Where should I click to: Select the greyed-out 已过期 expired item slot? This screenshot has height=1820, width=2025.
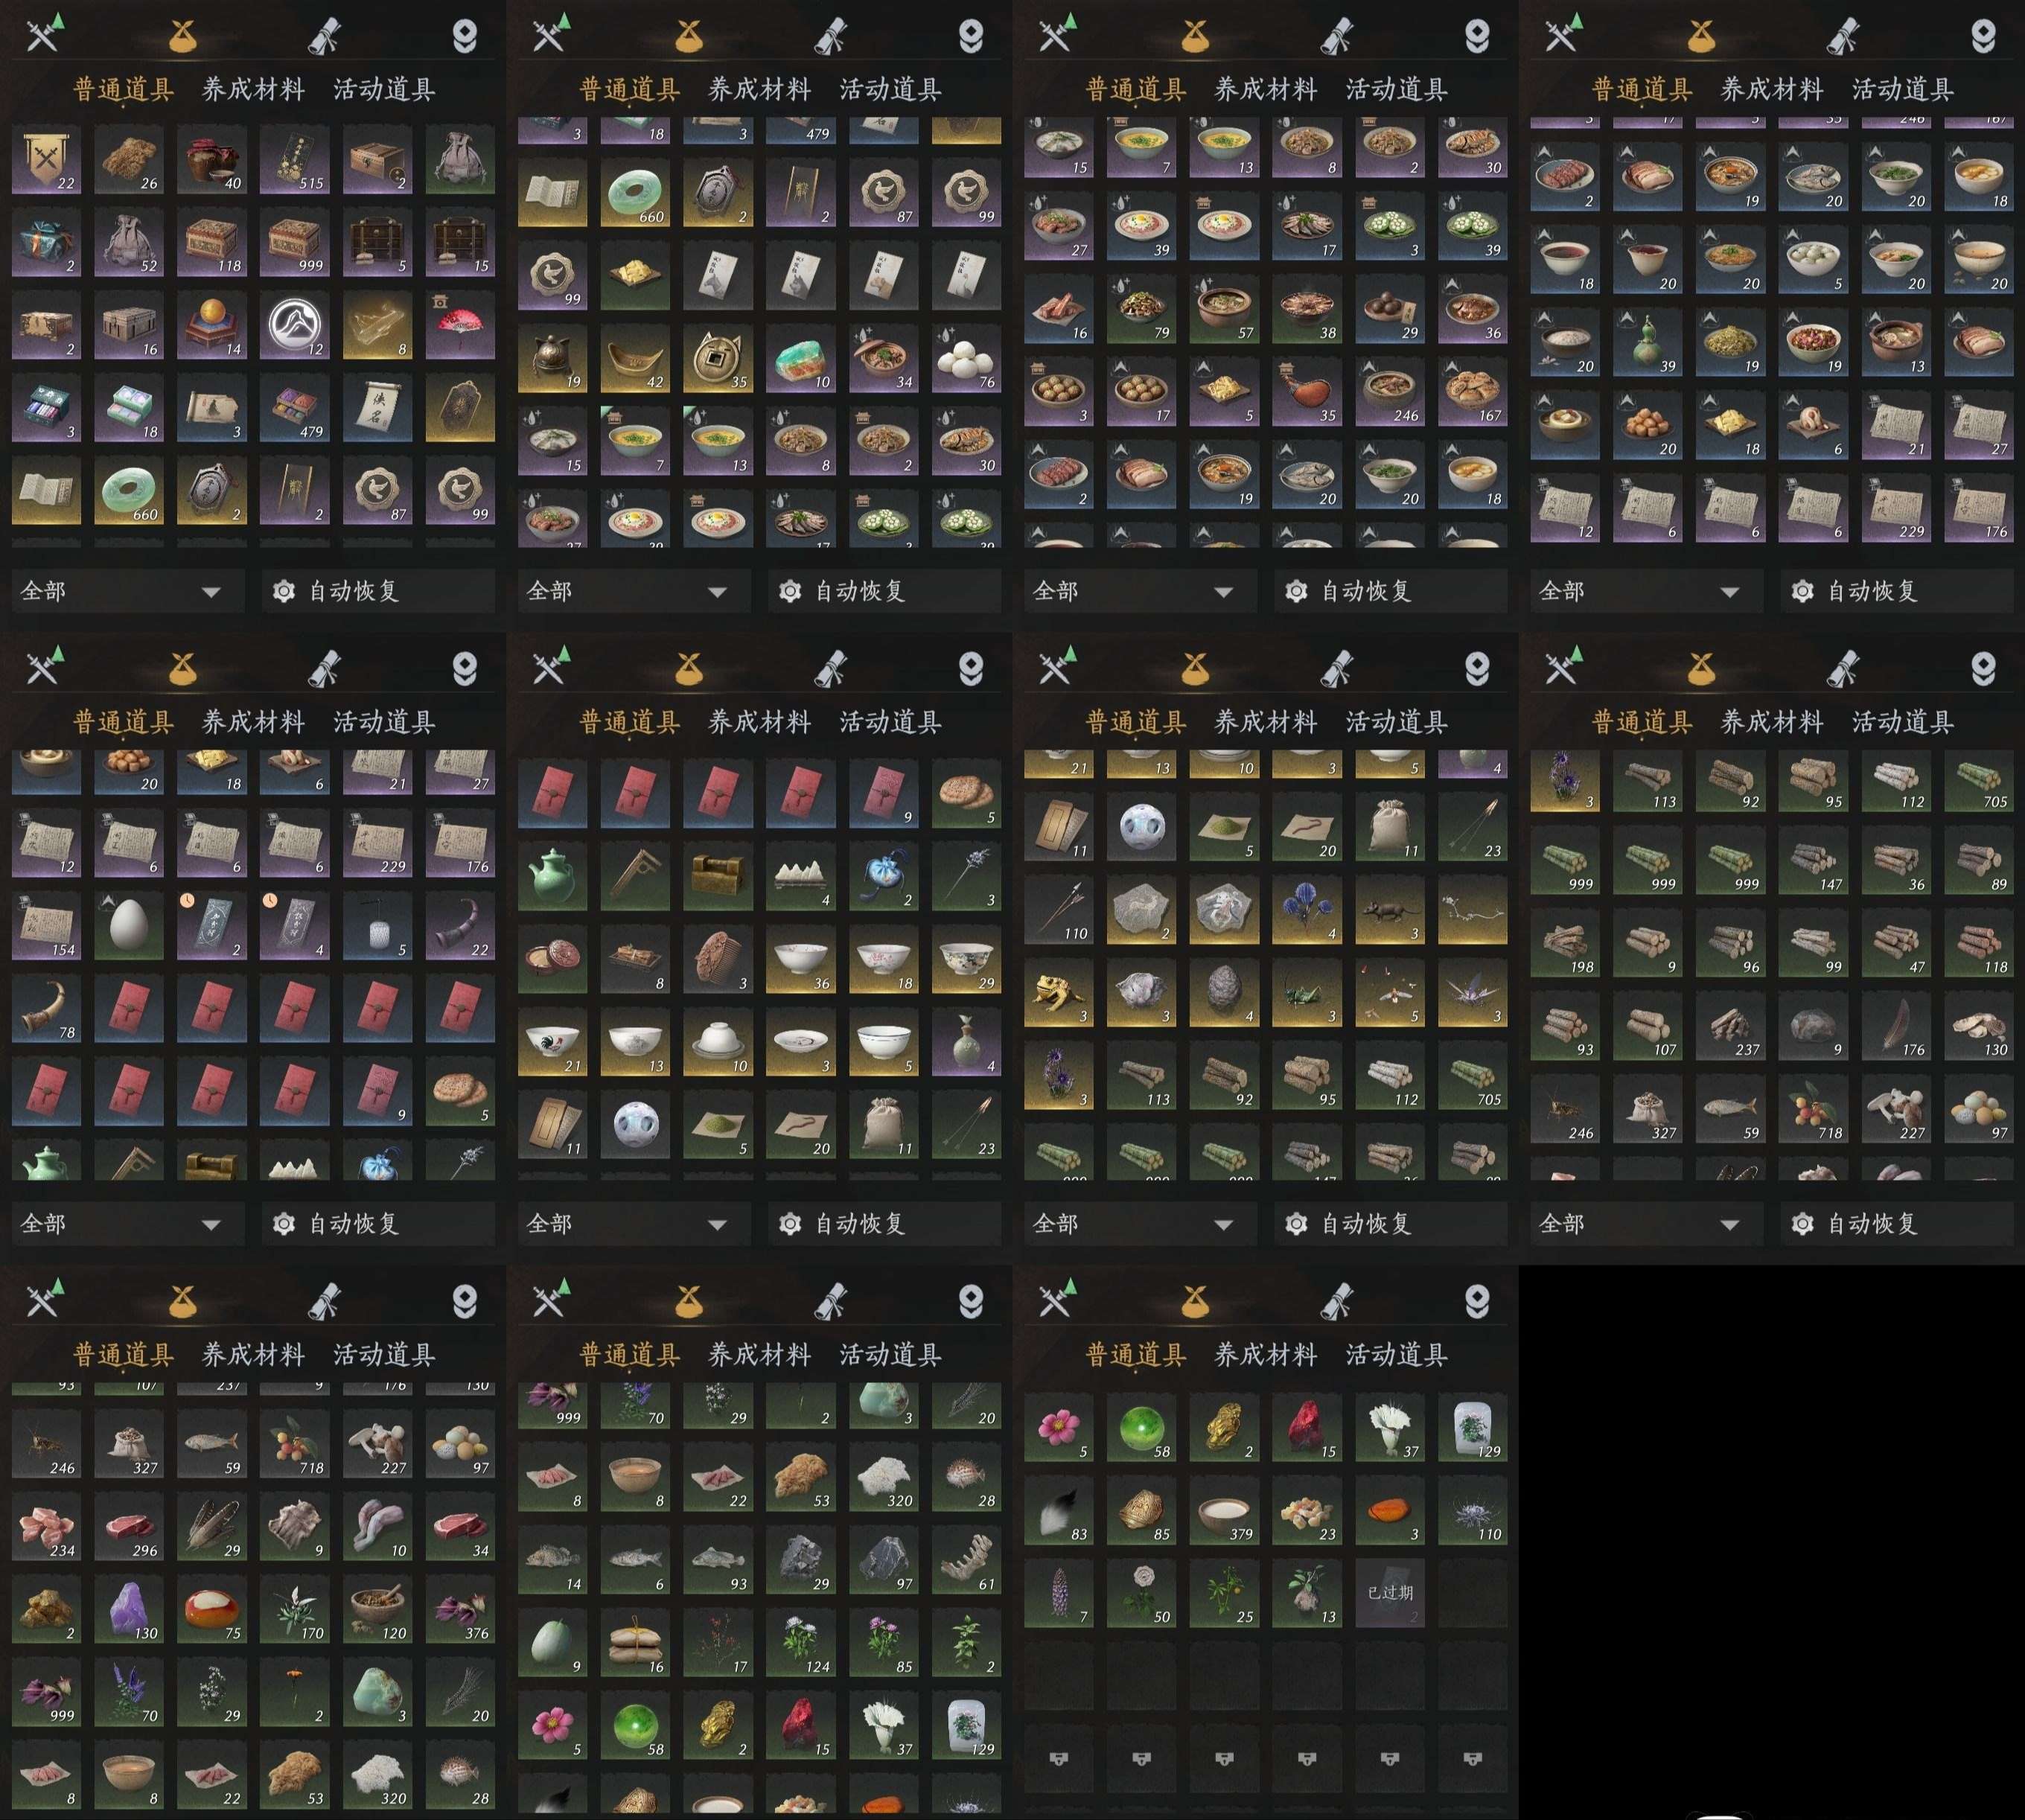1390,1593
